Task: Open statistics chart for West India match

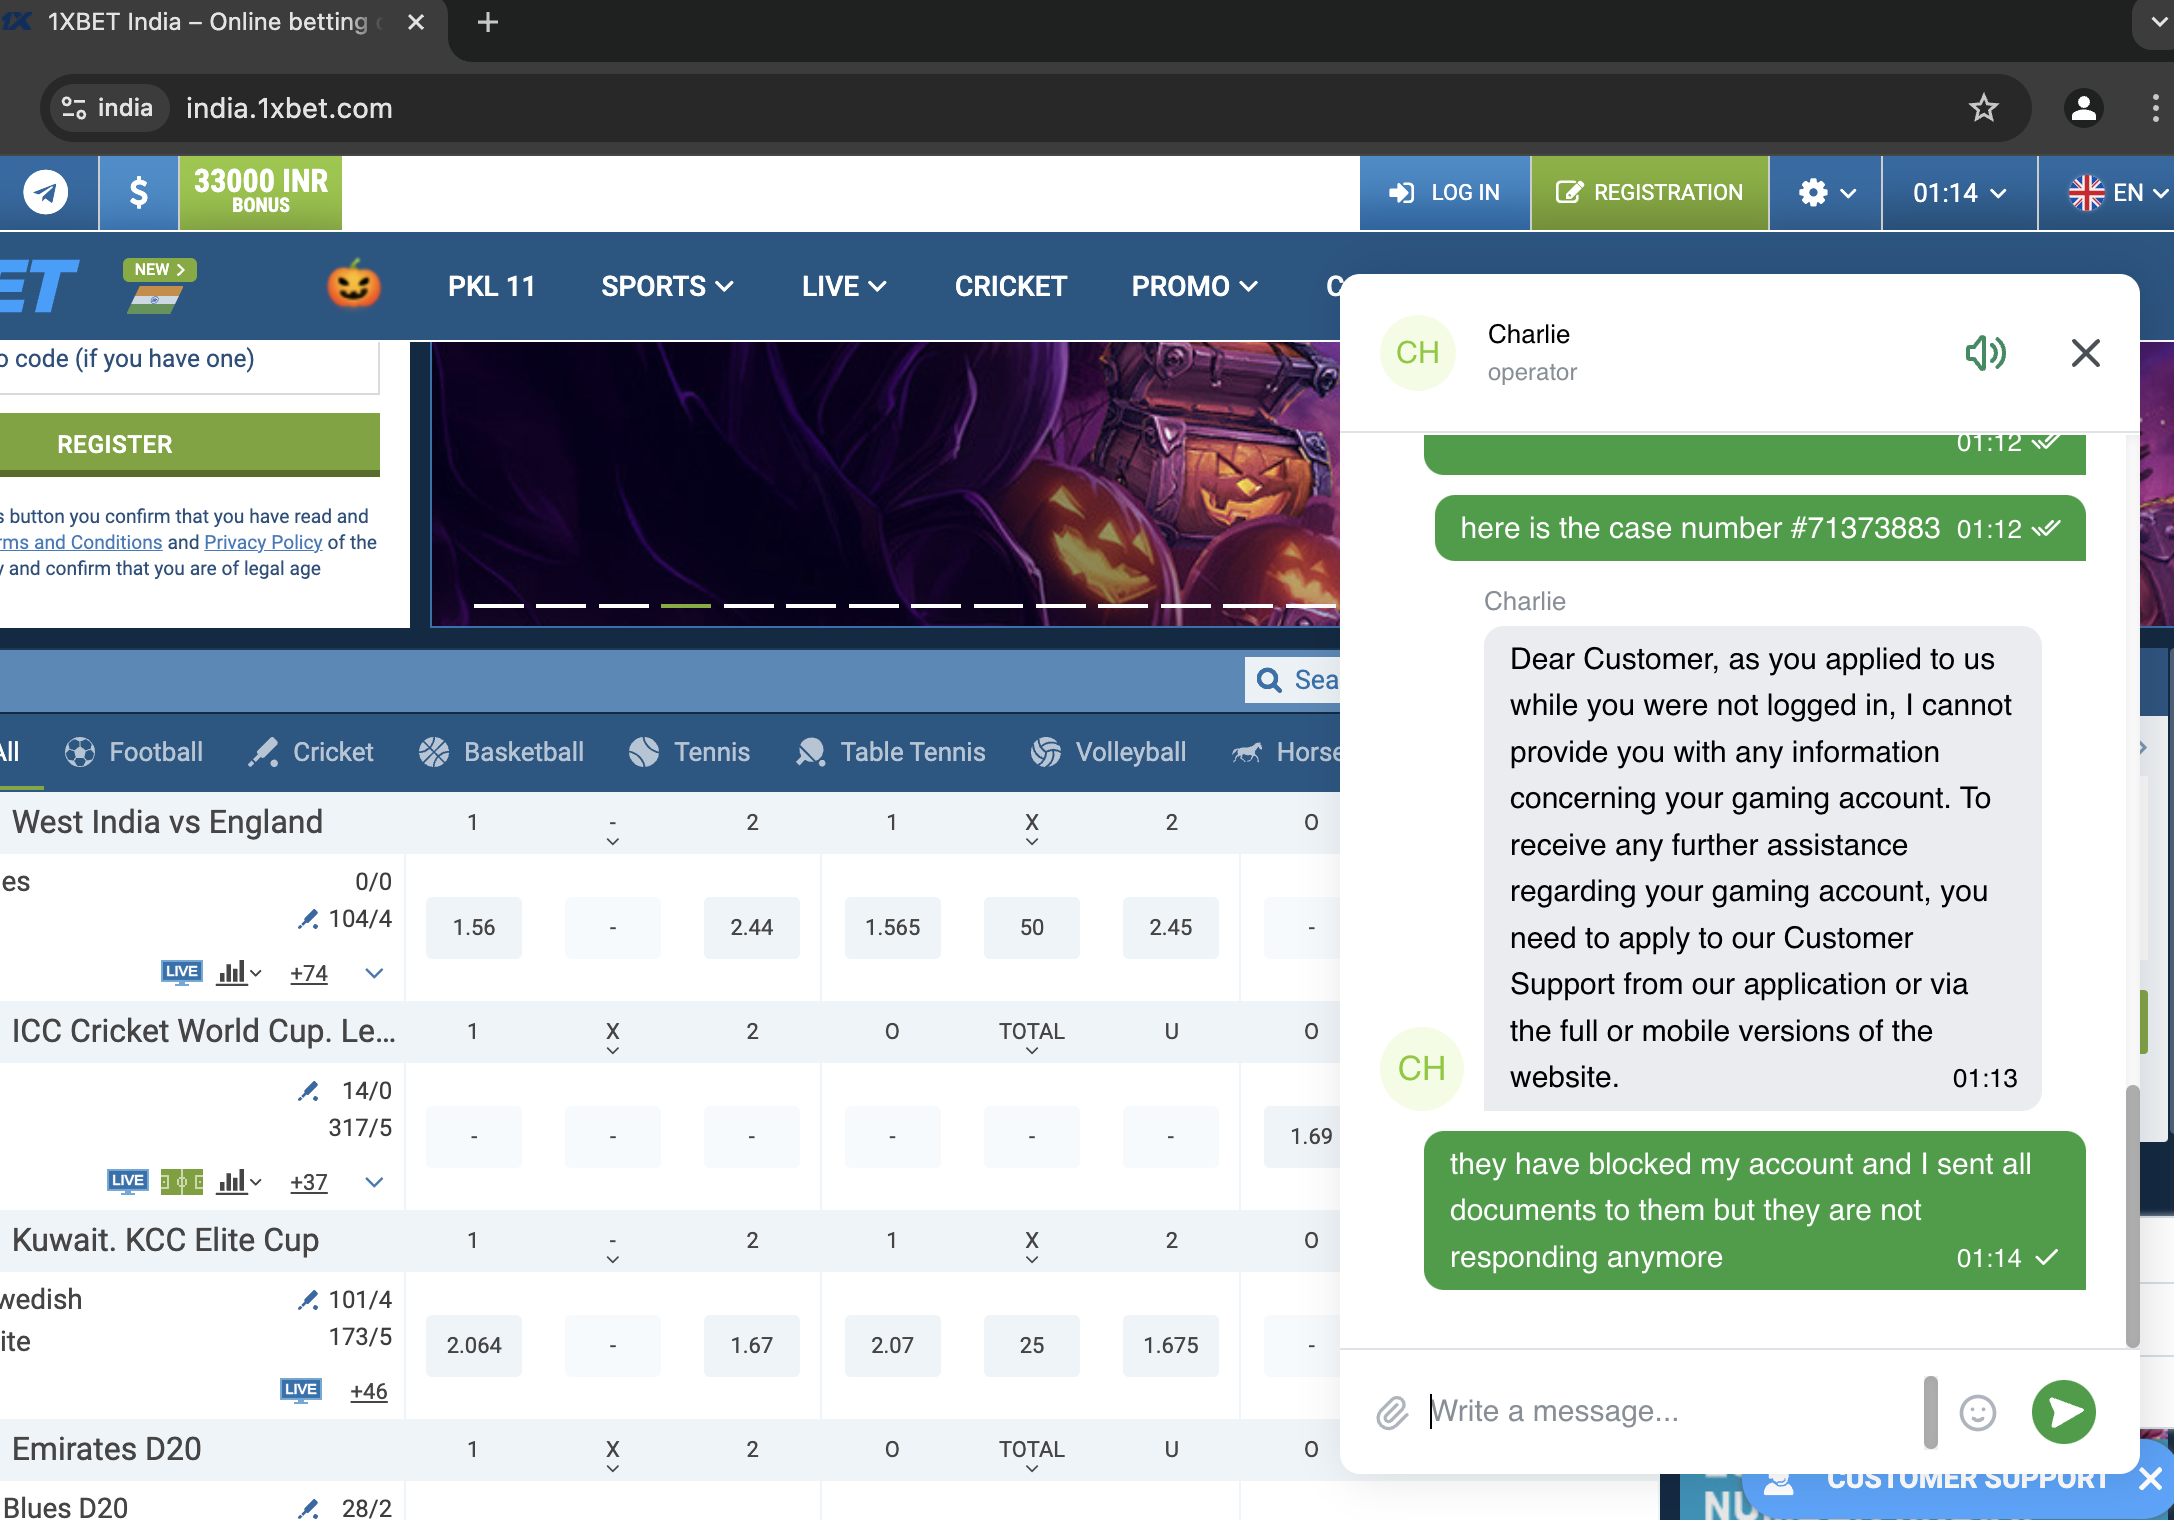Action: [x=233, y=972]
